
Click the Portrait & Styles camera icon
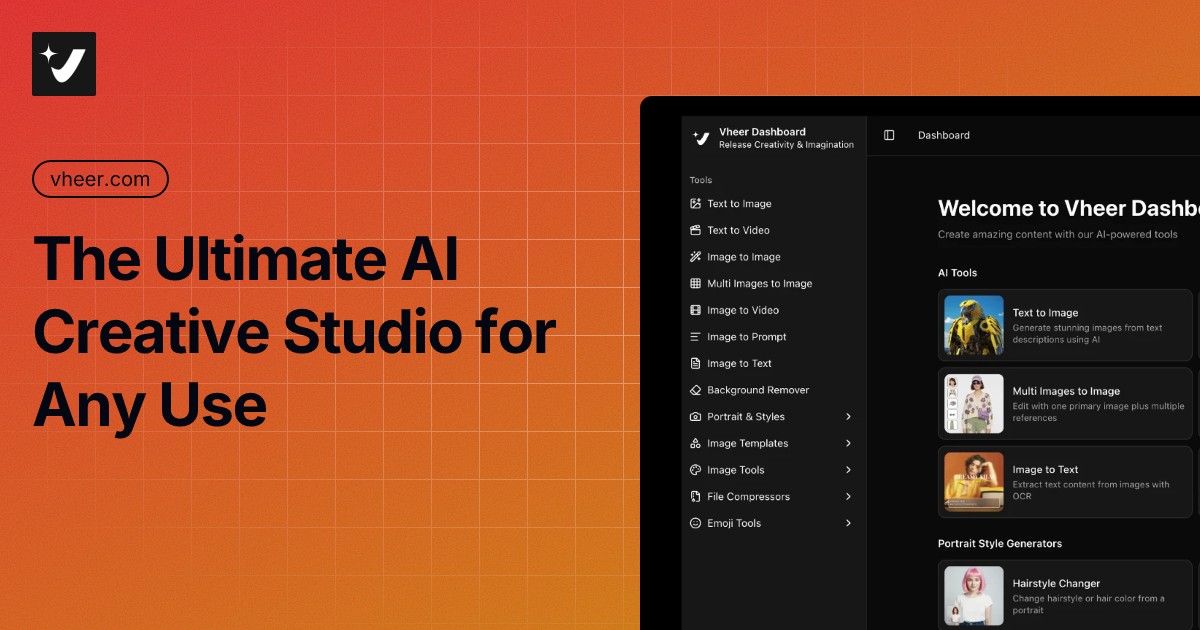(x=696, y=417)
